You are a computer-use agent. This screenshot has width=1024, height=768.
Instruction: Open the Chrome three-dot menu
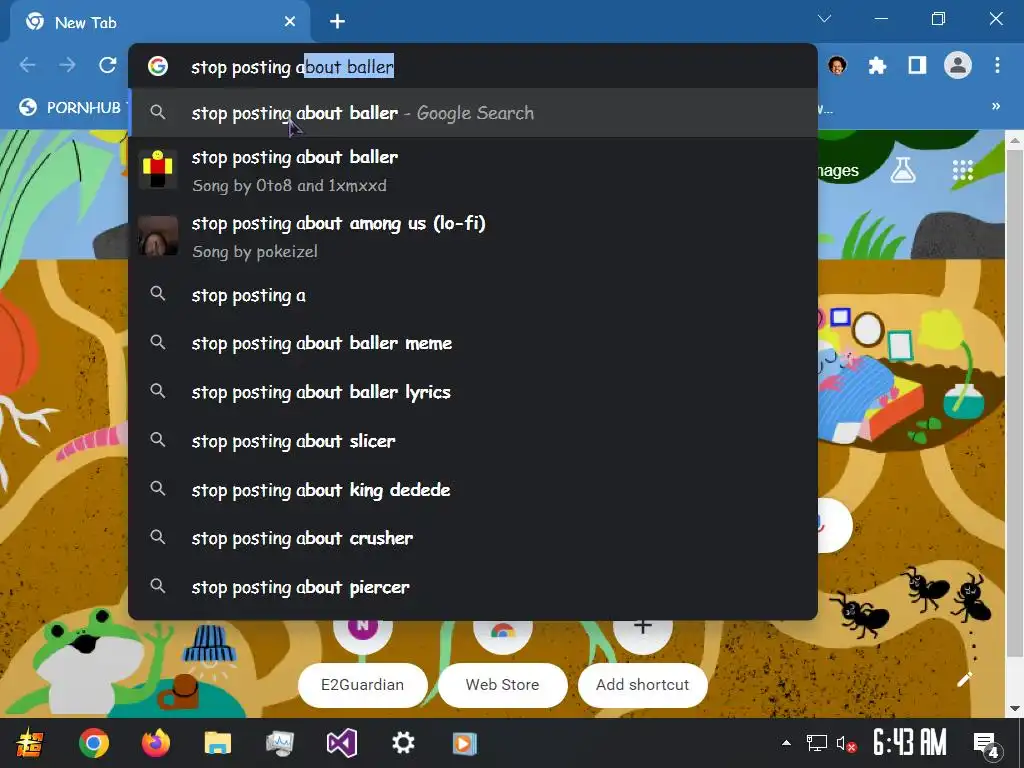(997, 65)
